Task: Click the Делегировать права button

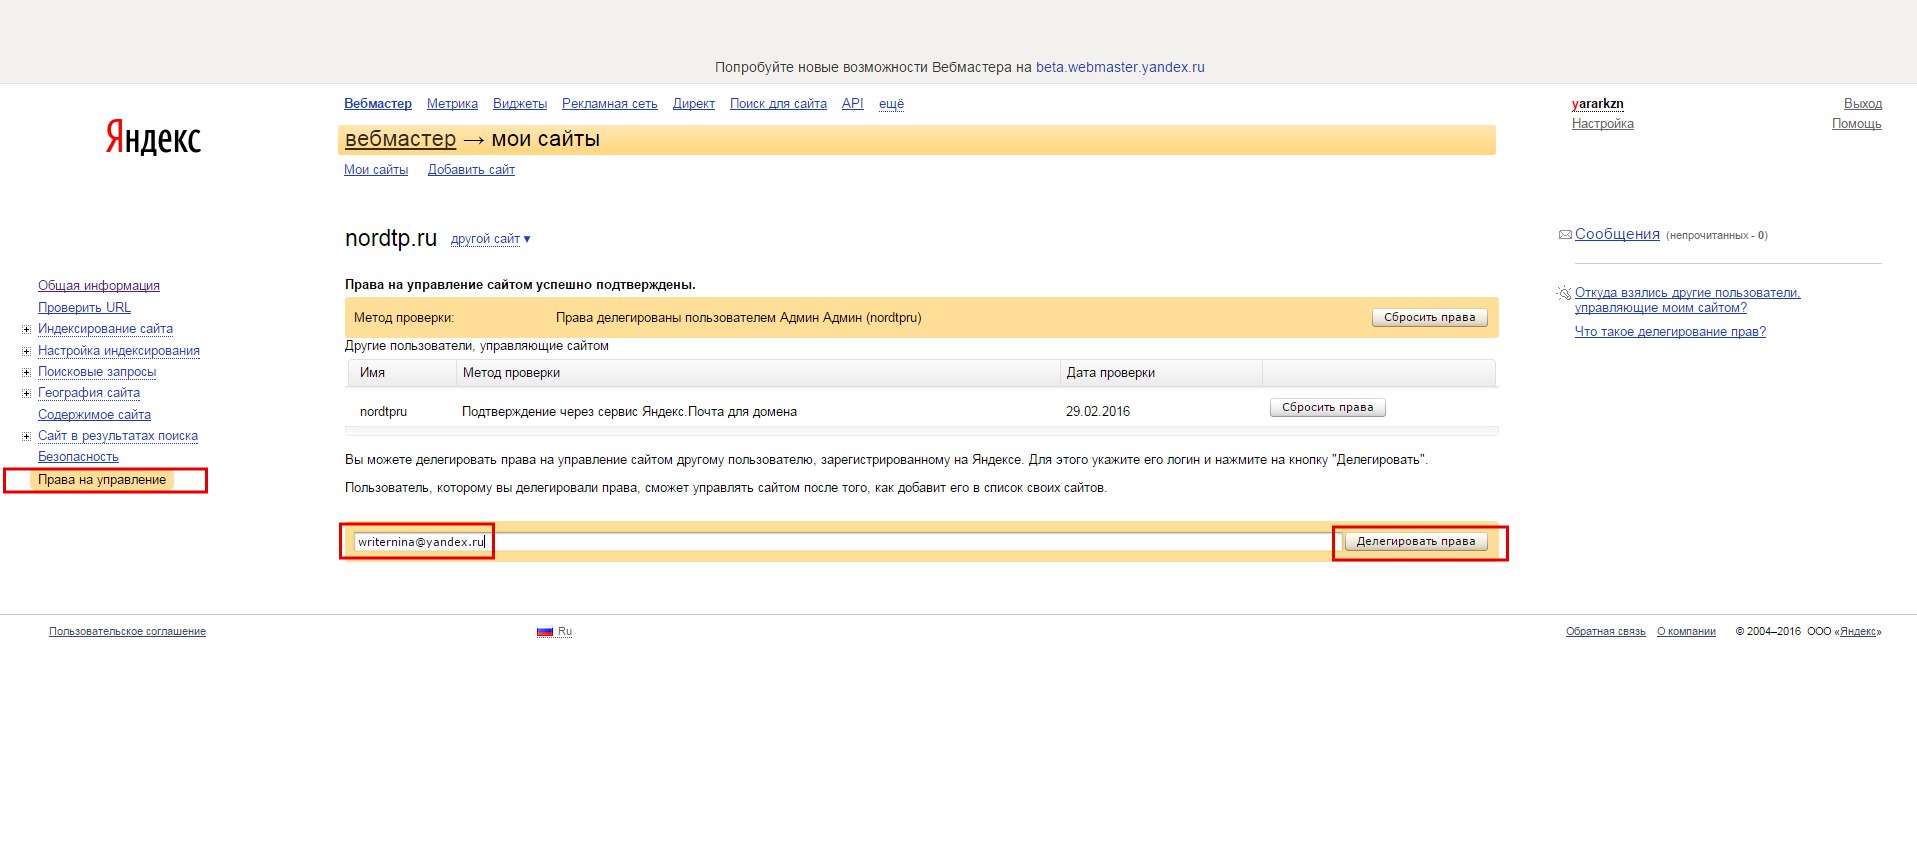Action: point(1416,541)
